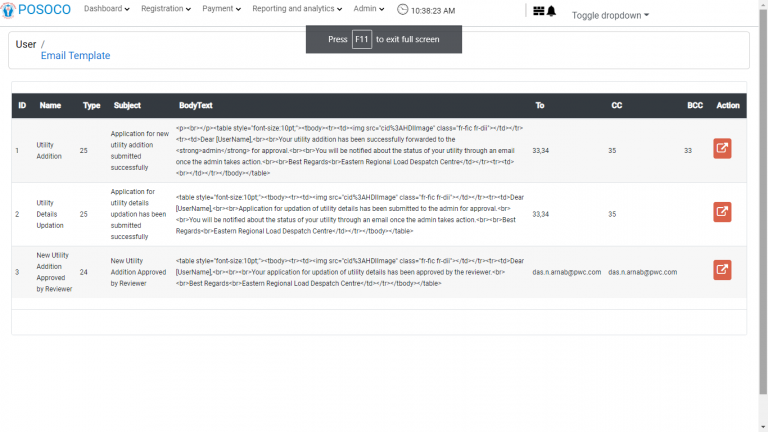
Task: Click the Name column header
Action: coord(50,105)
